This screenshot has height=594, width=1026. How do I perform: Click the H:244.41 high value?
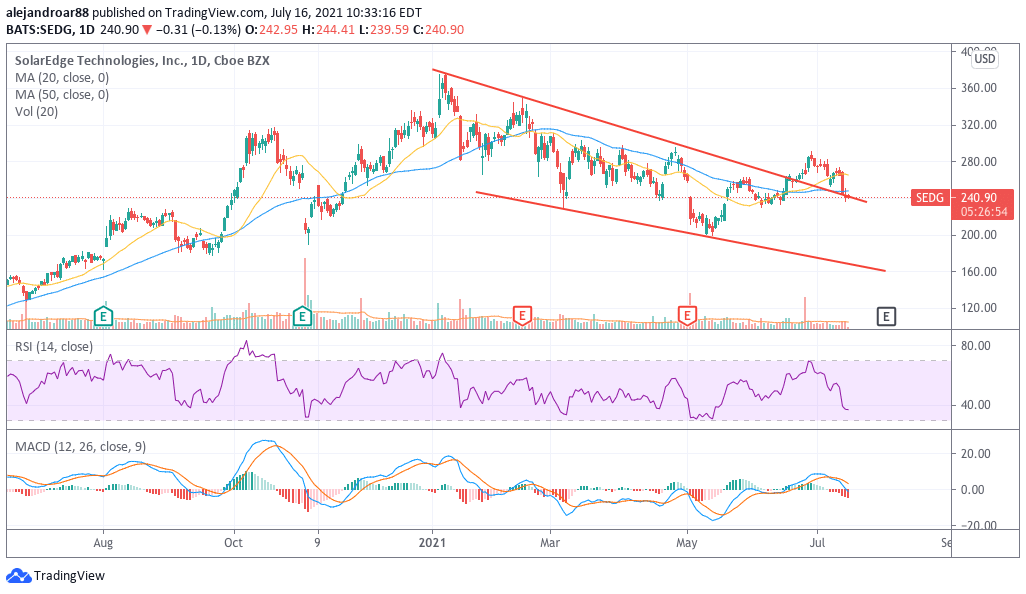(x=328, y=29)
